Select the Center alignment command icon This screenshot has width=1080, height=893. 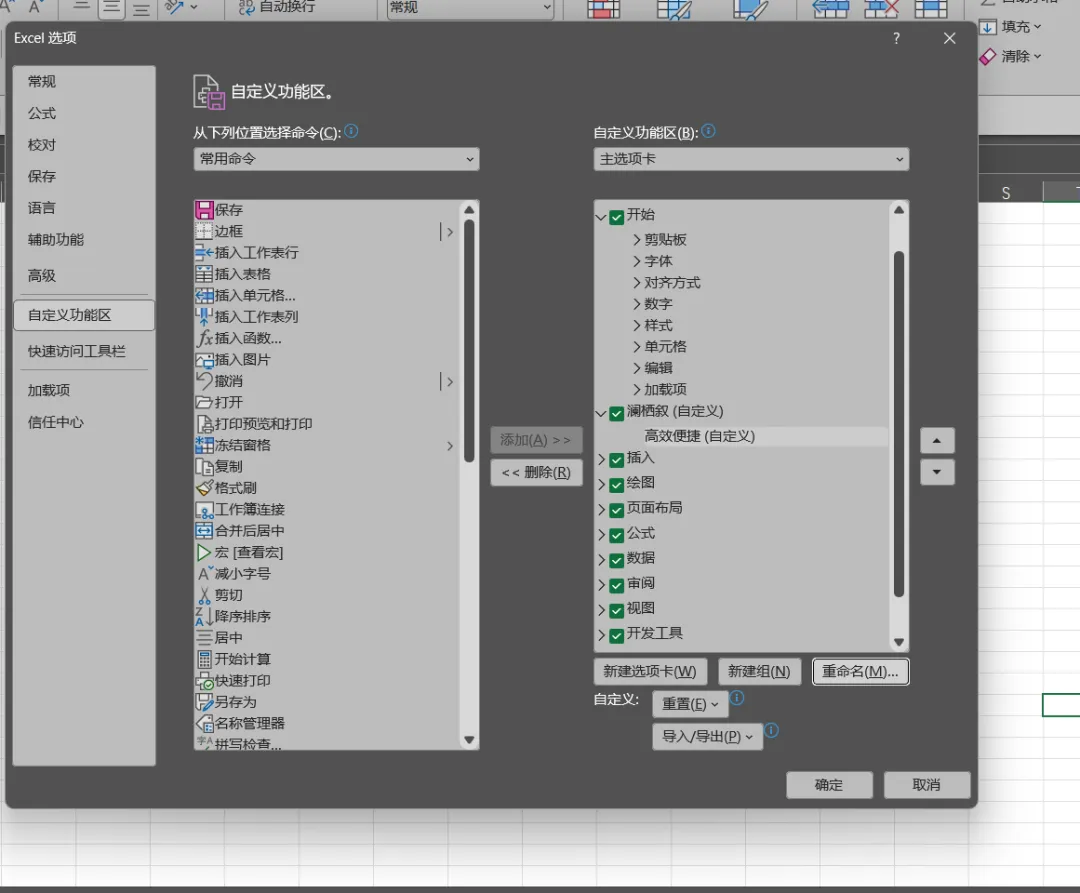tap(205, 637)
